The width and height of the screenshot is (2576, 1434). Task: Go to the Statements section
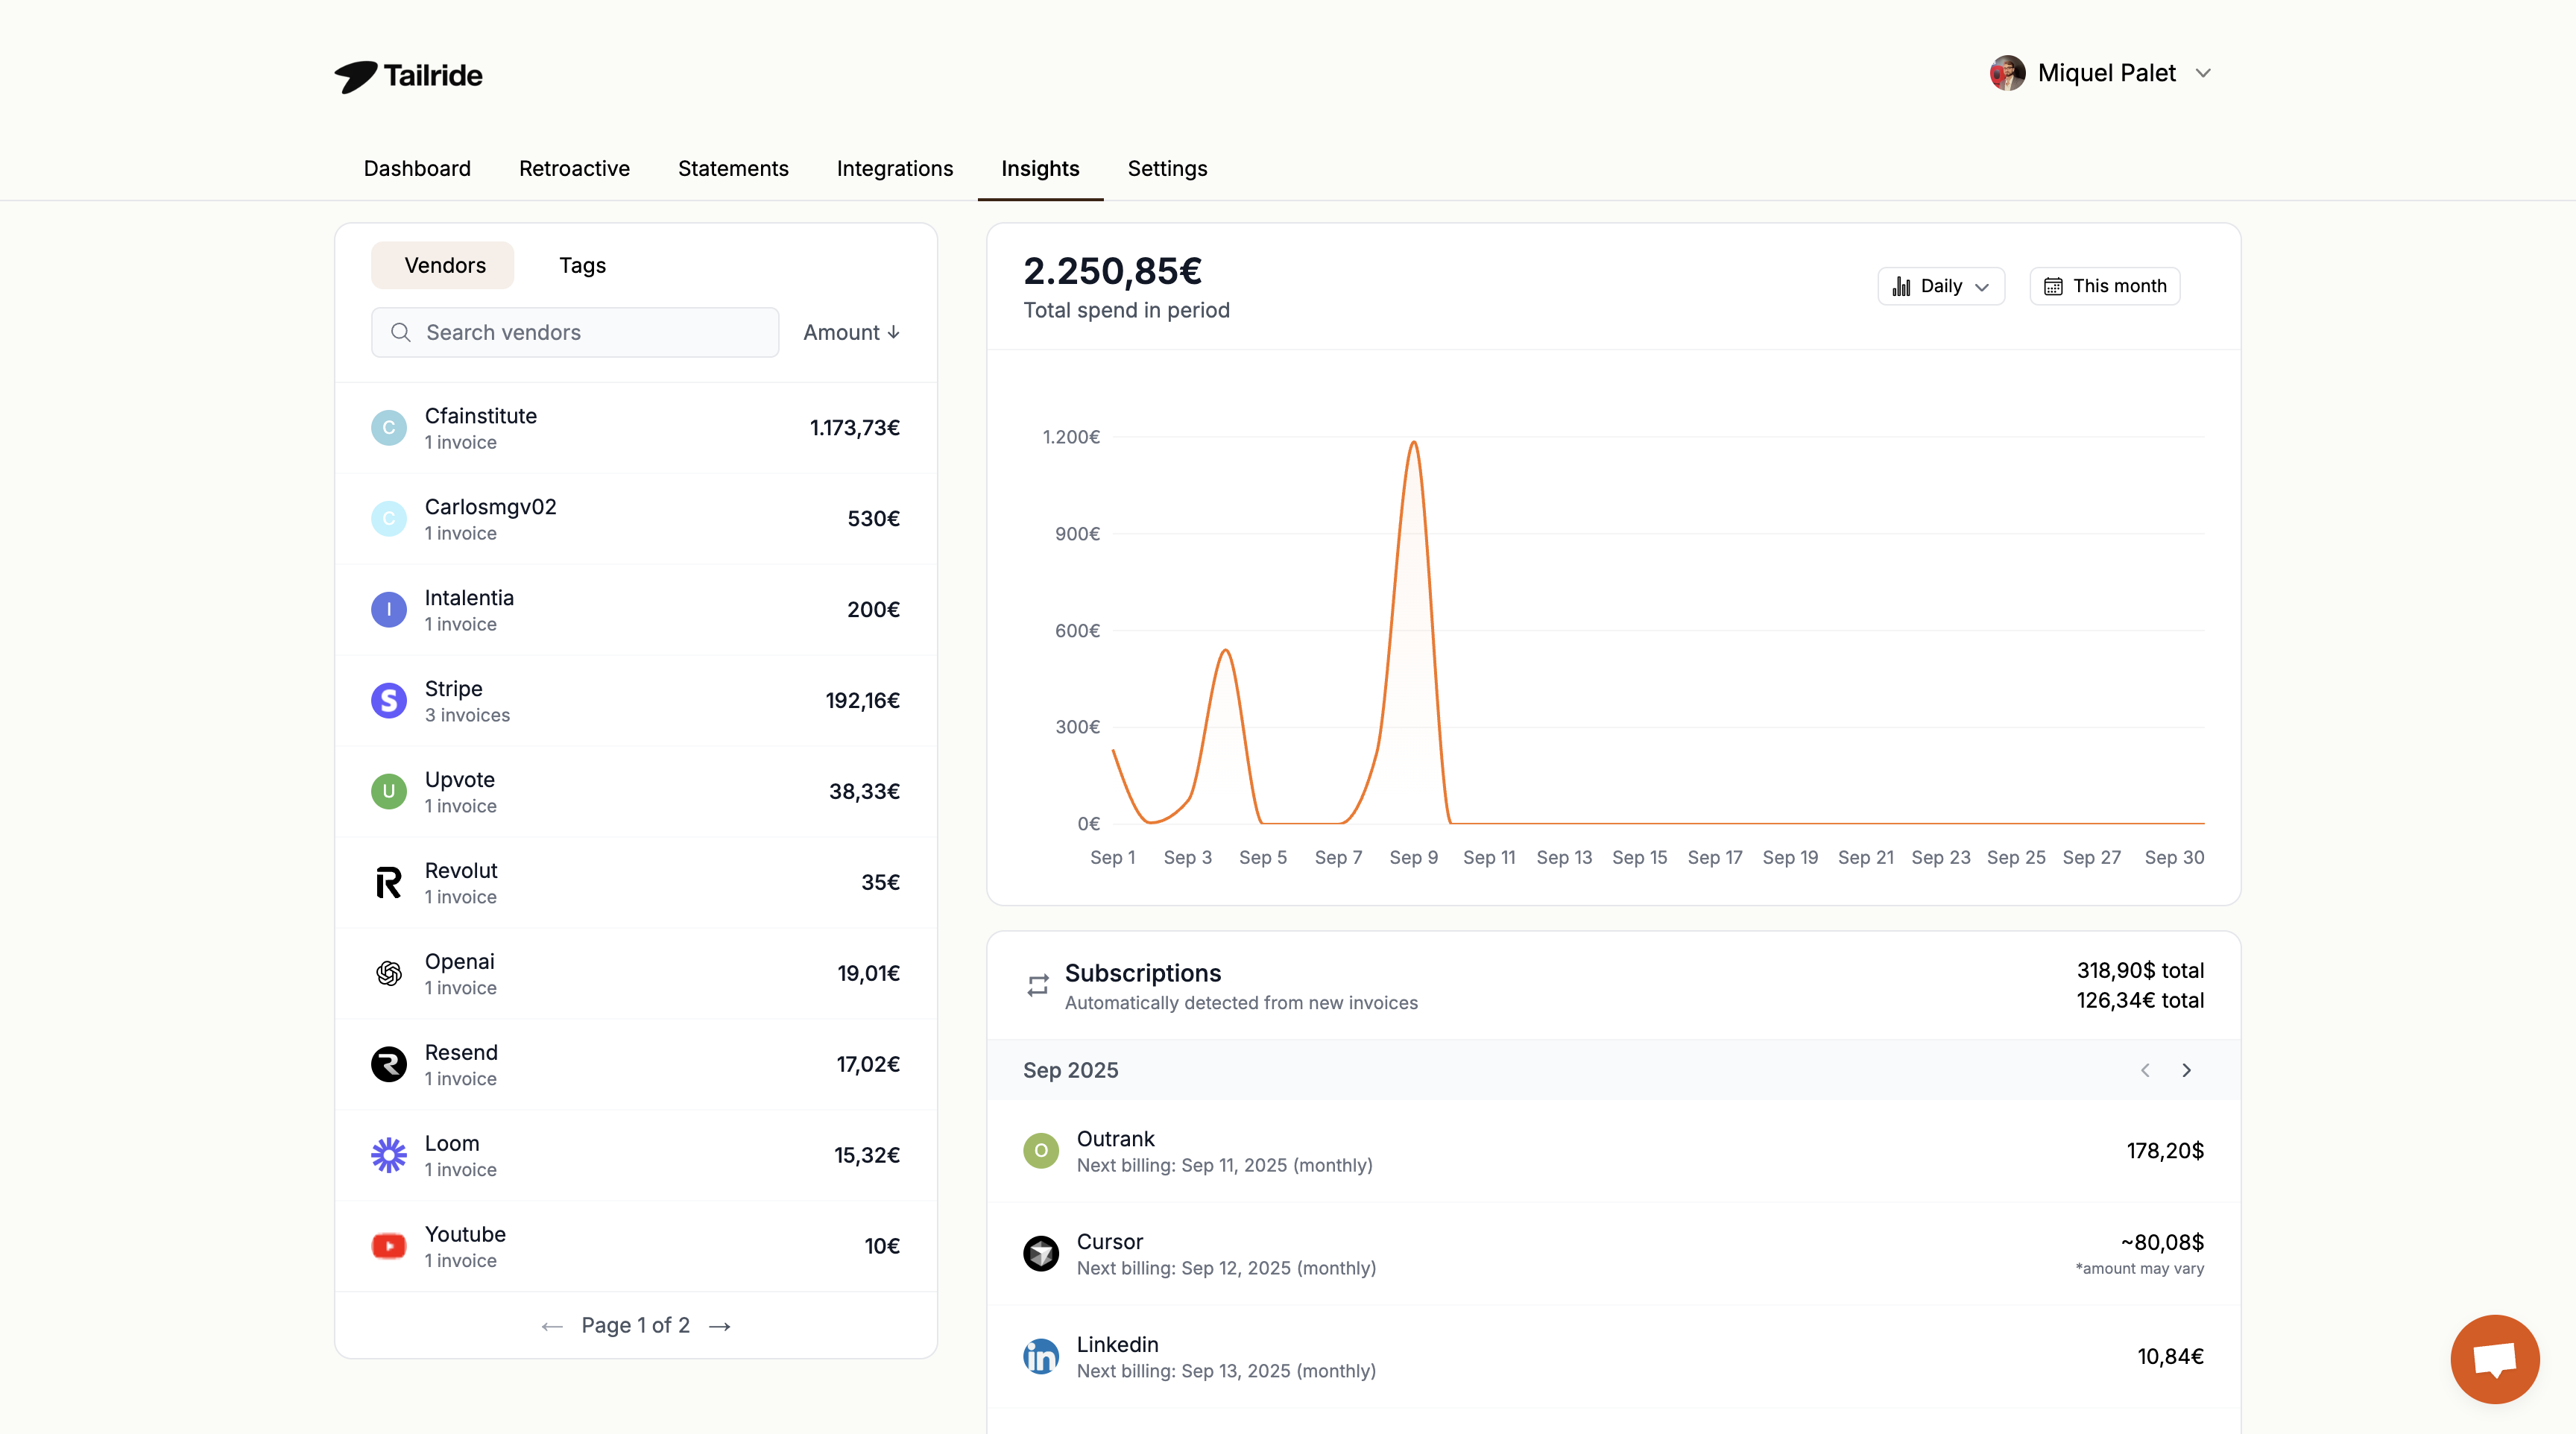(733, 168)
